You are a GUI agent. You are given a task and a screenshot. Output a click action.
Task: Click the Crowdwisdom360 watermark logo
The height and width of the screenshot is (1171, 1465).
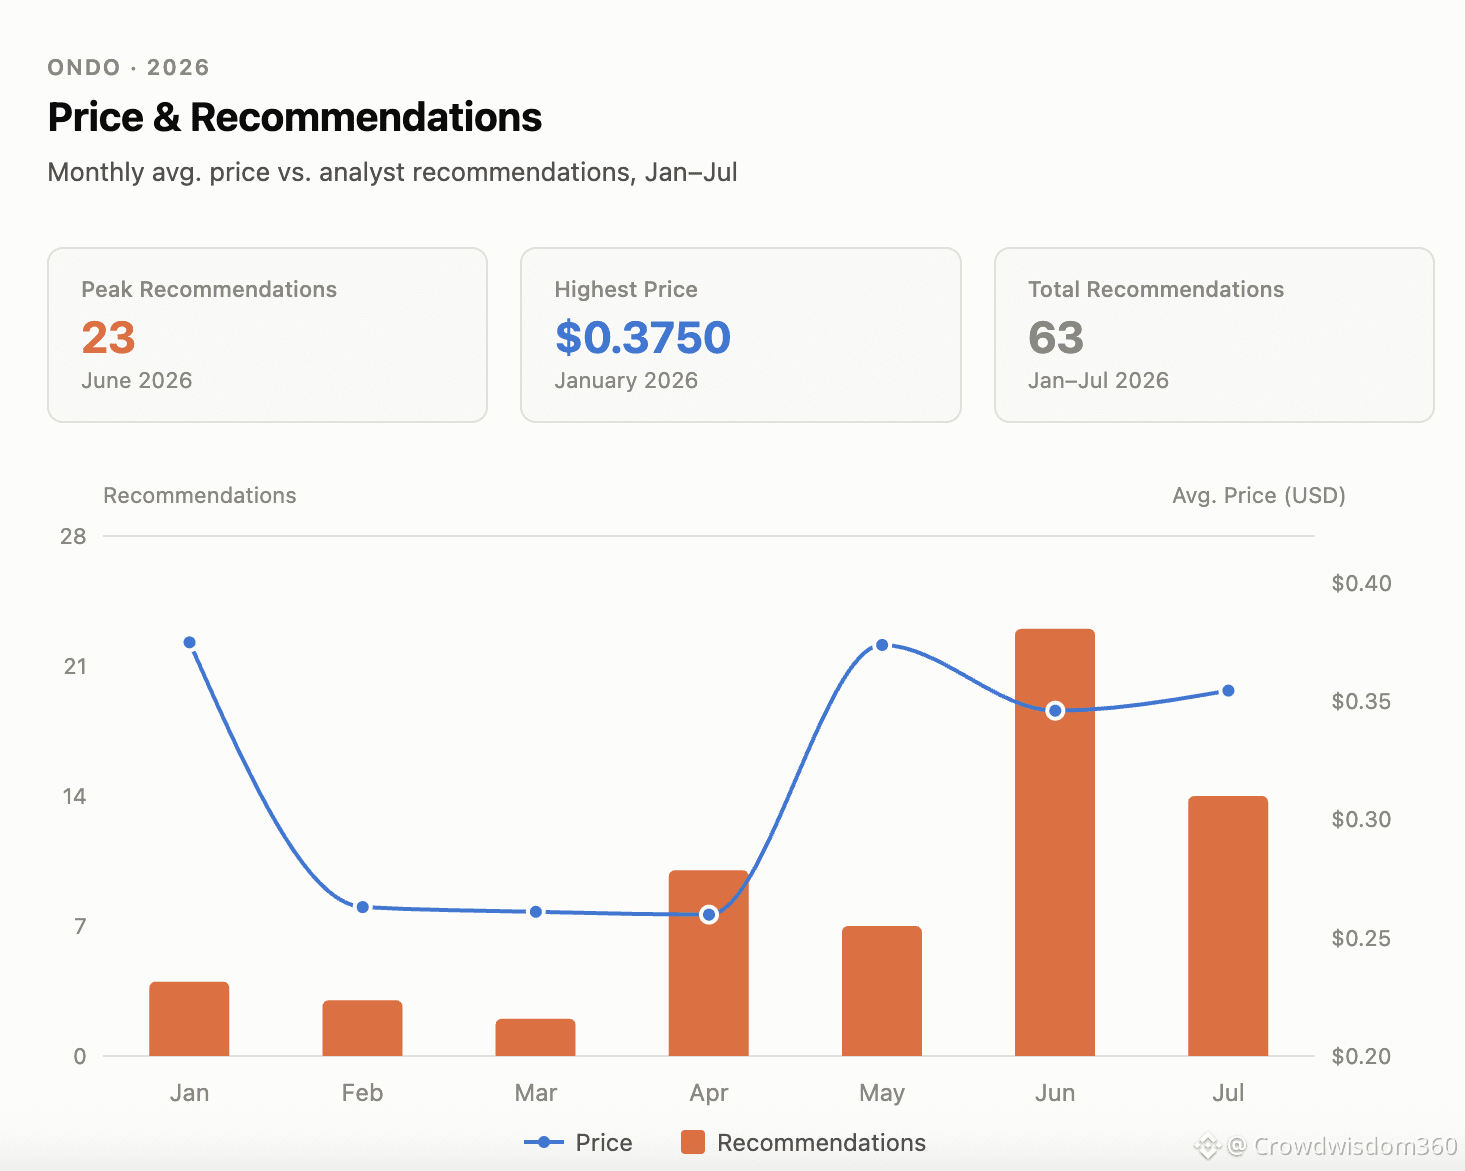click(x=1208, y=1146)
